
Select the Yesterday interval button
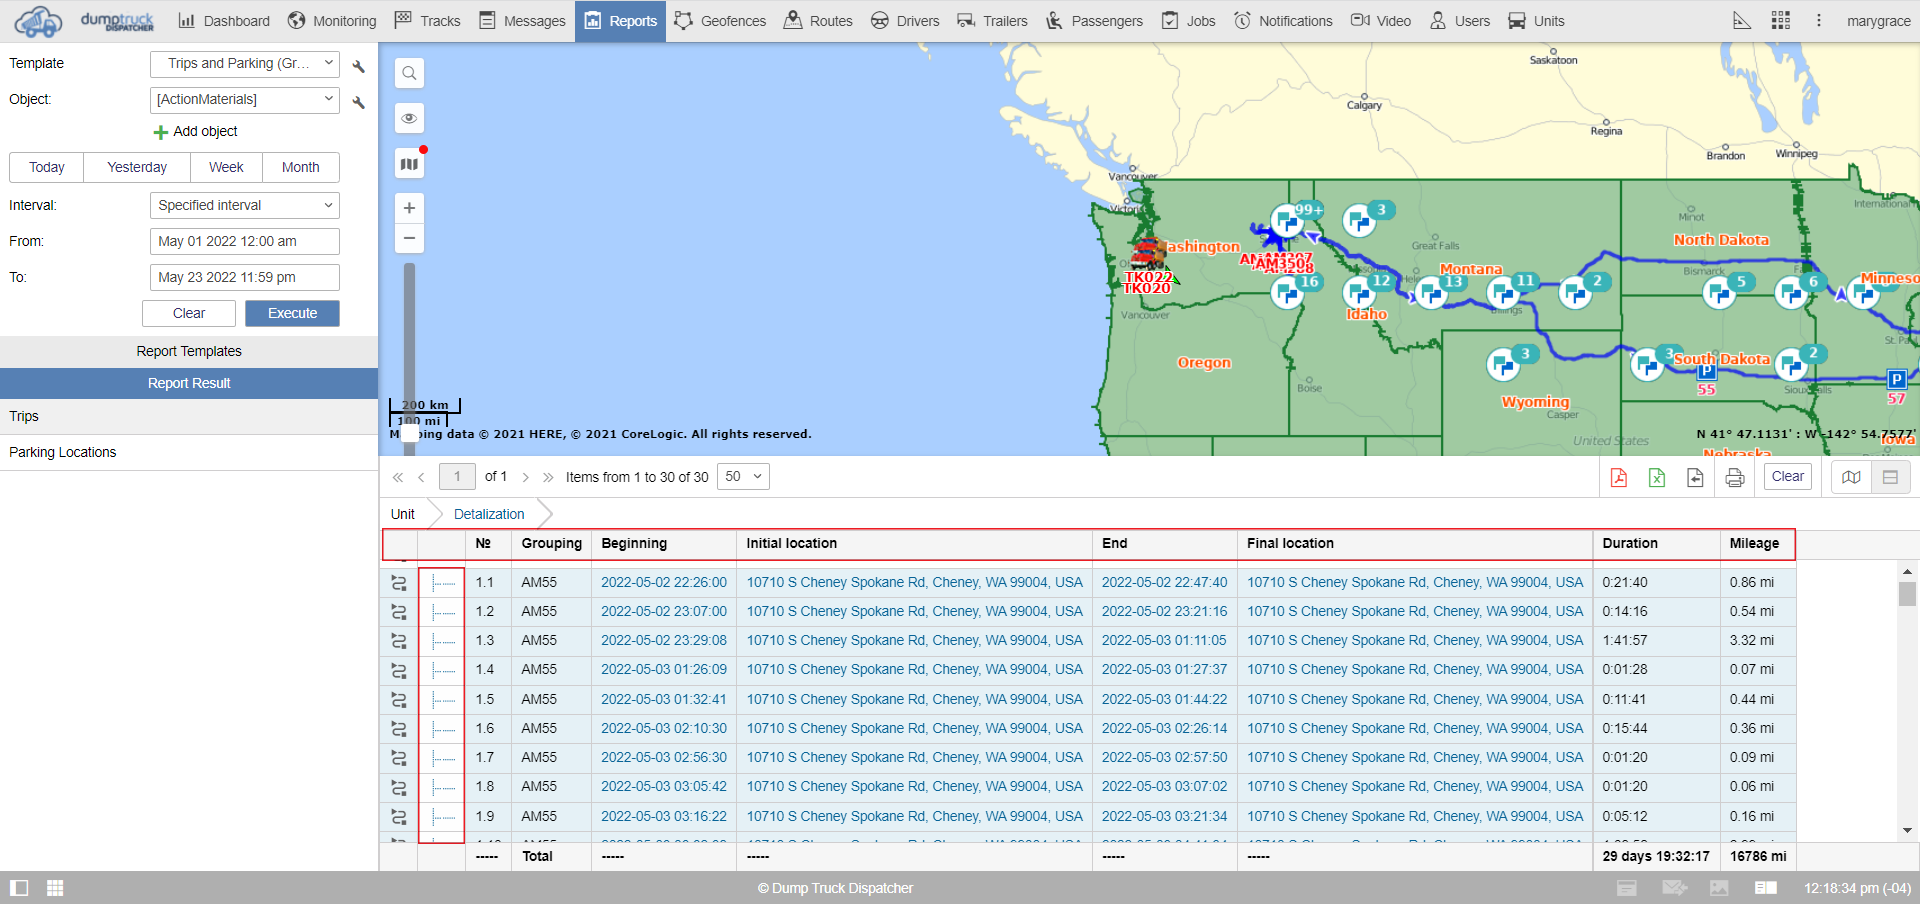point(137,167)
